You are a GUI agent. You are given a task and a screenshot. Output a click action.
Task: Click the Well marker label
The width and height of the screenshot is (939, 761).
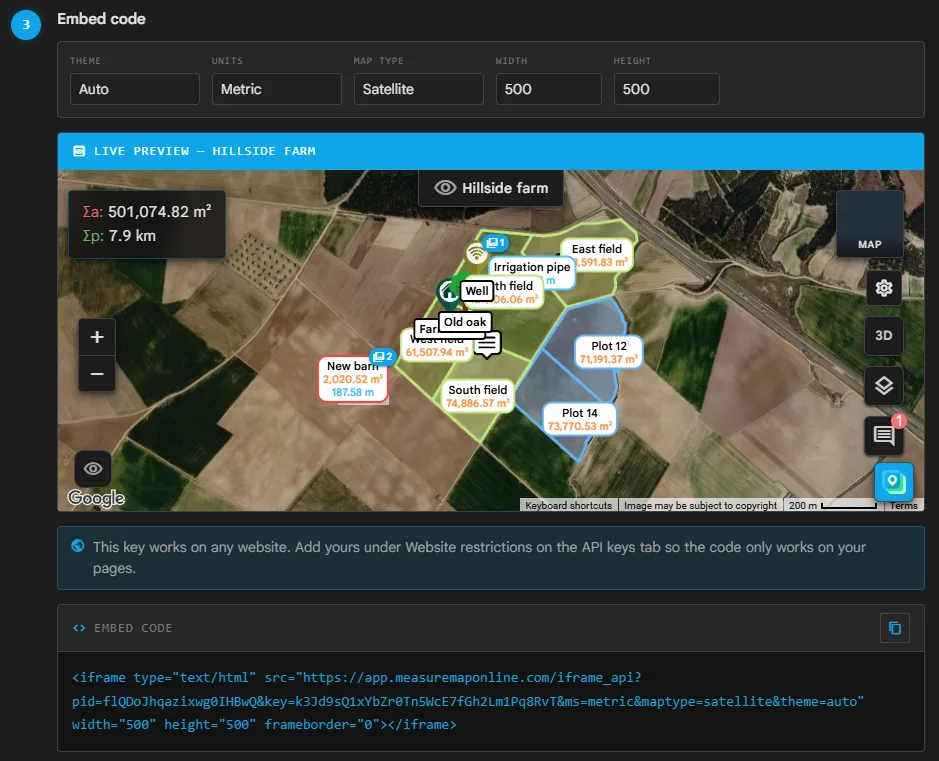(x=477, y=291)
